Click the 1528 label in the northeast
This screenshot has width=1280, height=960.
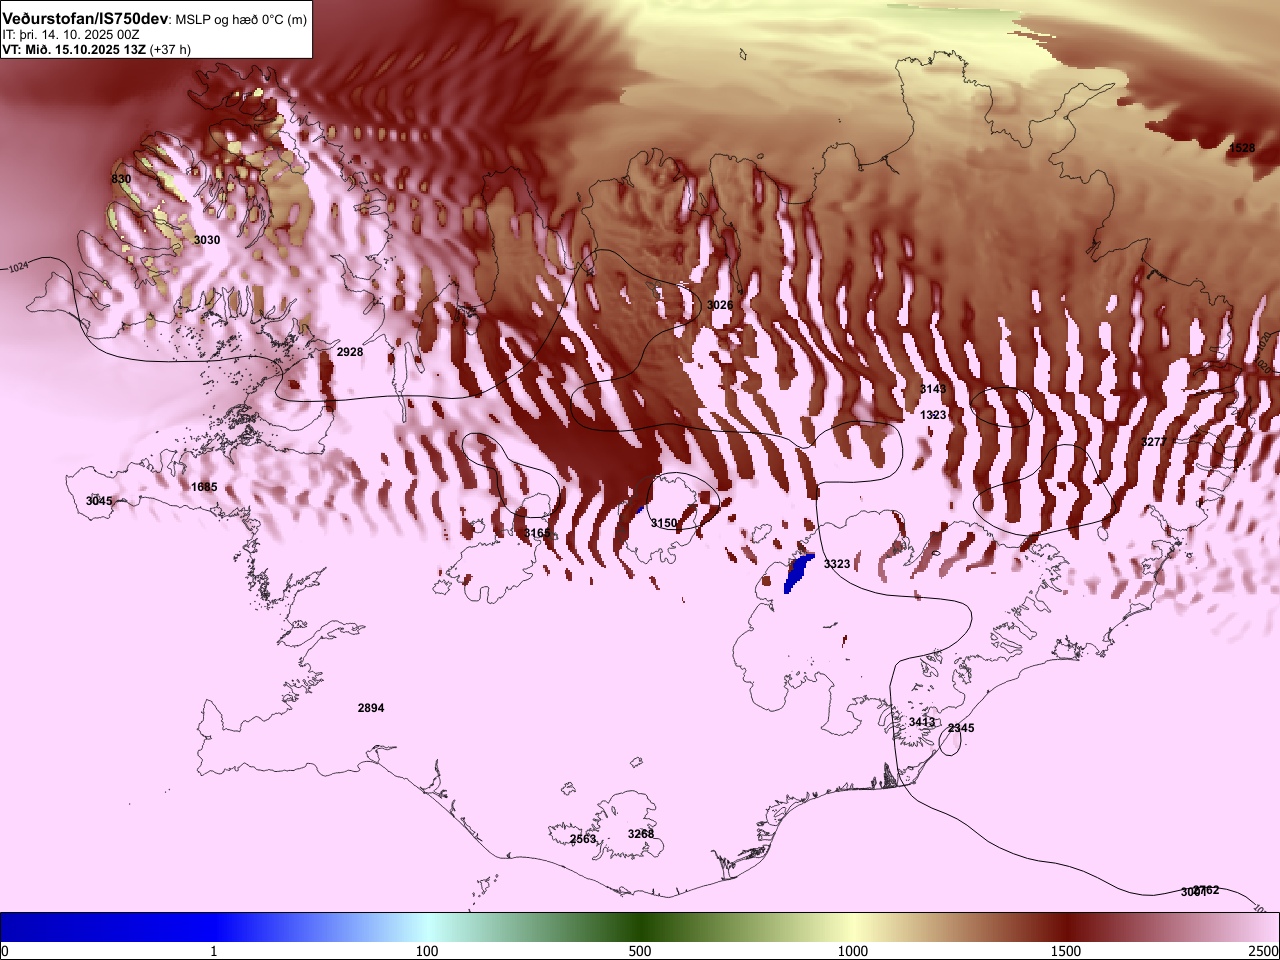(1241, 148)
